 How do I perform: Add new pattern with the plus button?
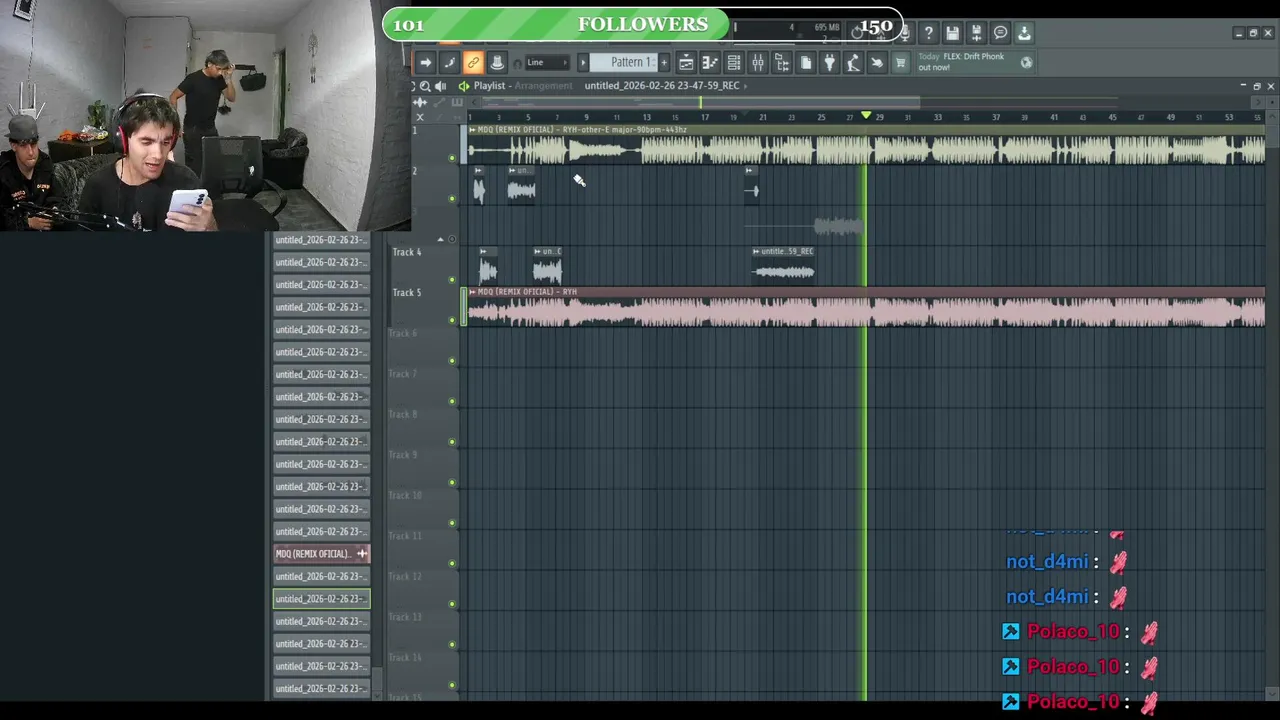[x=664, y=62]
